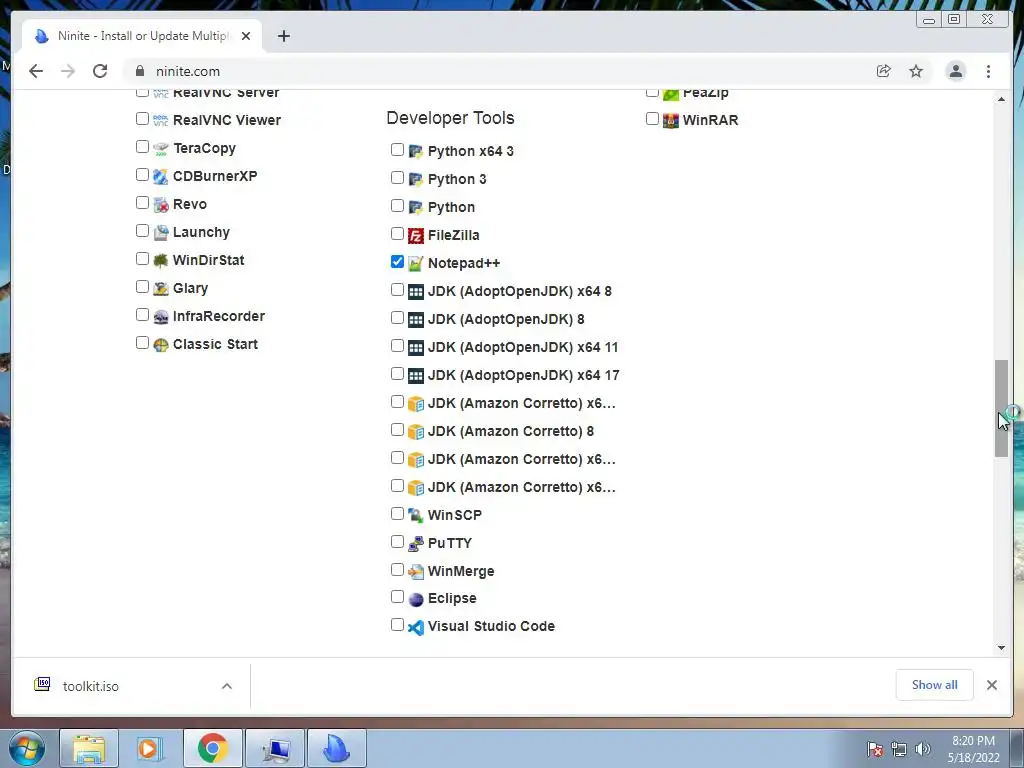Check the WinRAR checkbox
Image resolution: width=1024 pixels, height=768 pixels.
652,119
